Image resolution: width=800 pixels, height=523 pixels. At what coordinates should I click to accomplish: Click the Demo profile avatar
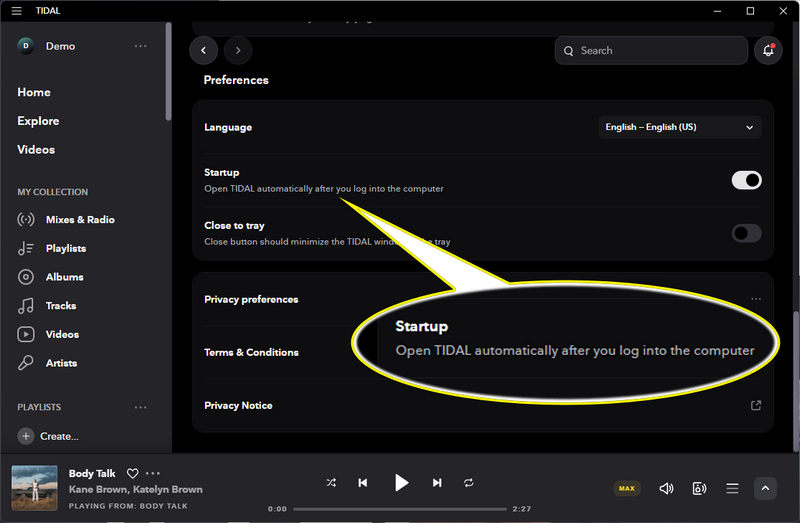coord(26,46)
